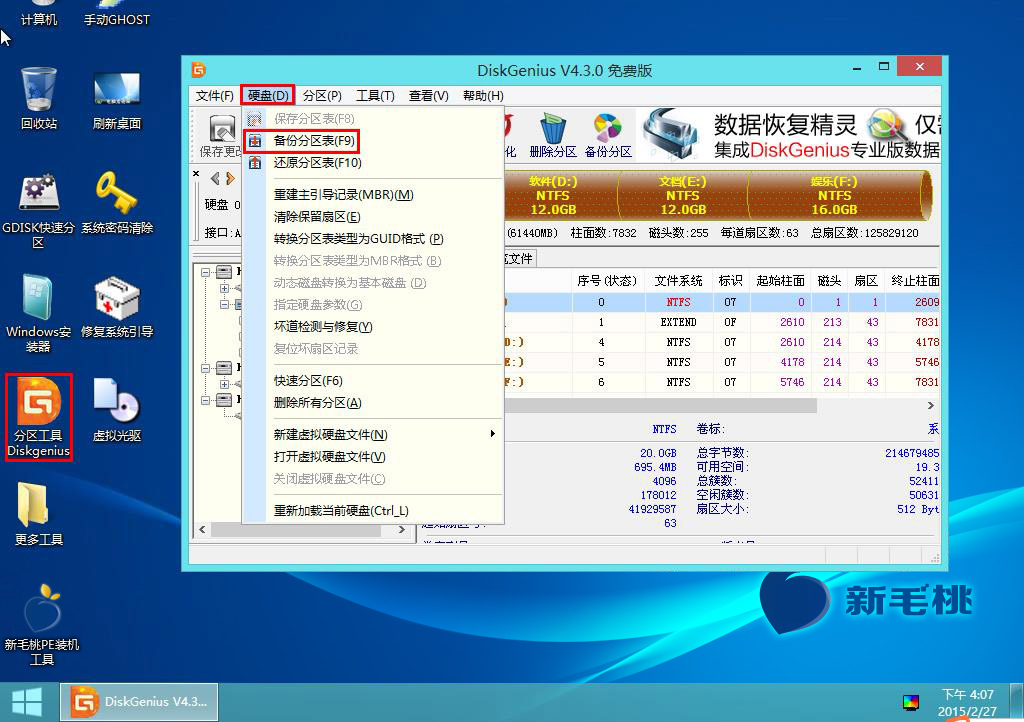Open the 分区(P) menu
Viewport: 1024px width, 722px height.
pyautogui.click(x=322, y=96)
